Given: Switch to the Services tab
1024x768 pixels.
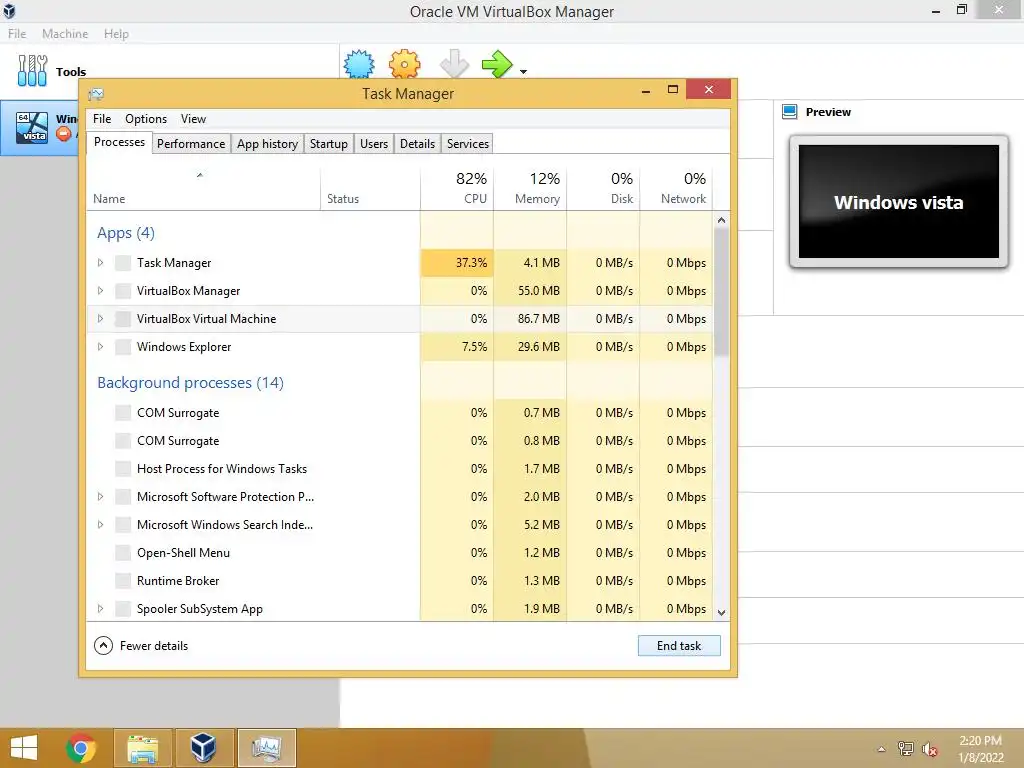Looking at the screenshot, I should click(x=468, y=144).
